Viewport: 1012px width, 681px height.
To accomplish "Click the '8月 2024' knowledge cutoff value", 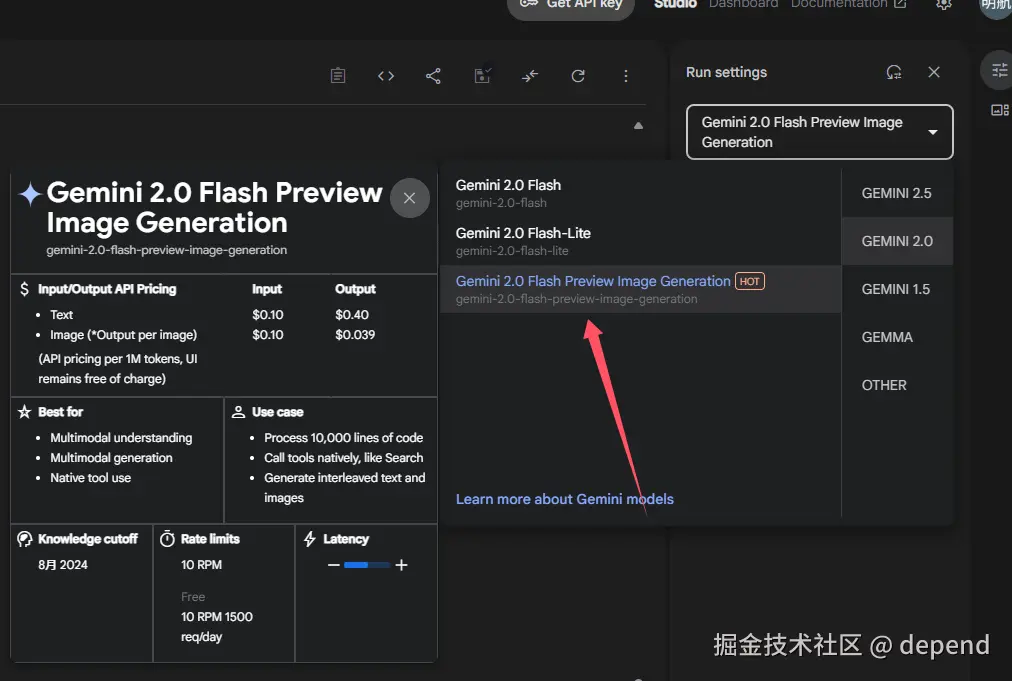I will 63,565.
